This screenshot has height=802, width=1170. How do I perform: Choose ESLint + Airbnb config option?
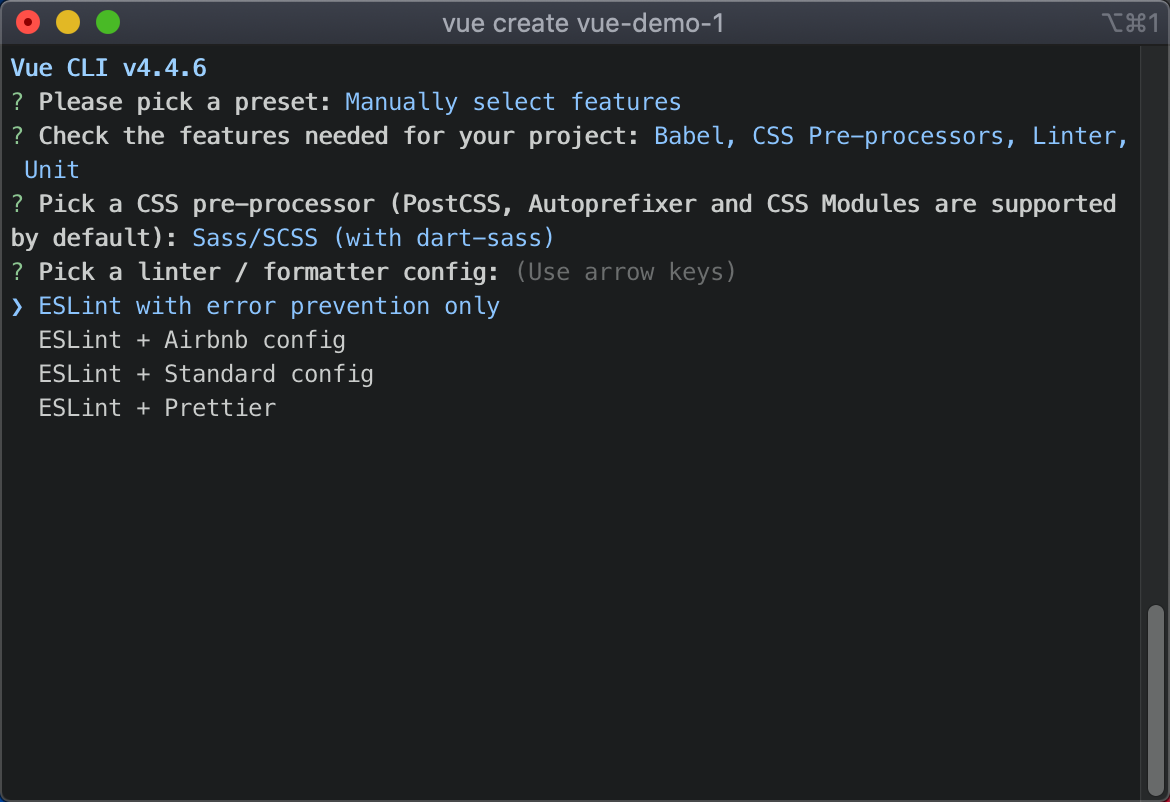tap(192, 340)
